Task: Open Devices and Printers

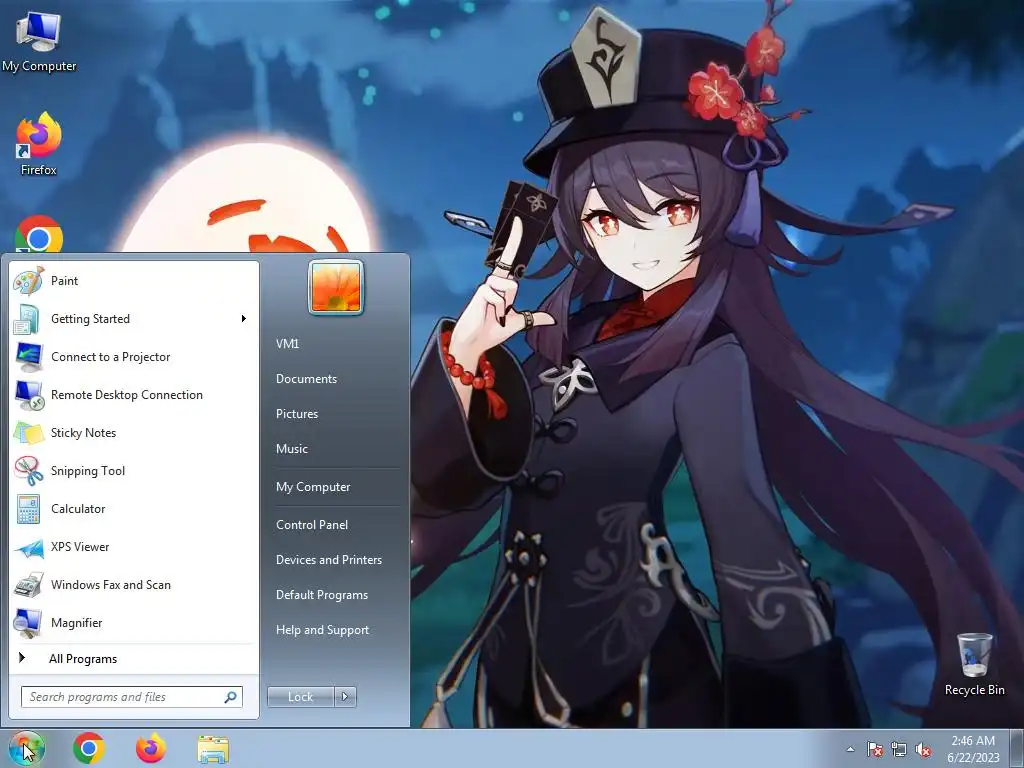Action: click(x=328, y=560)
